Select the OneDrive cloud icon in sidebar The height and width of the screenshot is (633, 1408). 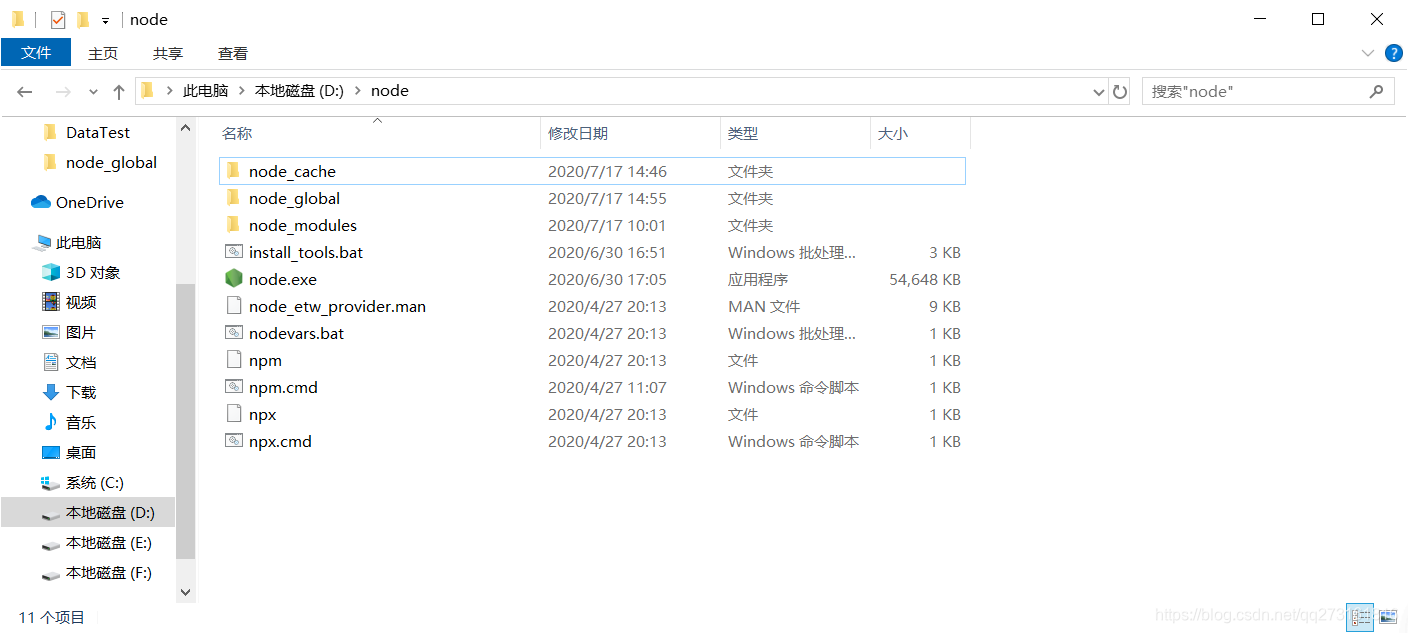[41, 202]
